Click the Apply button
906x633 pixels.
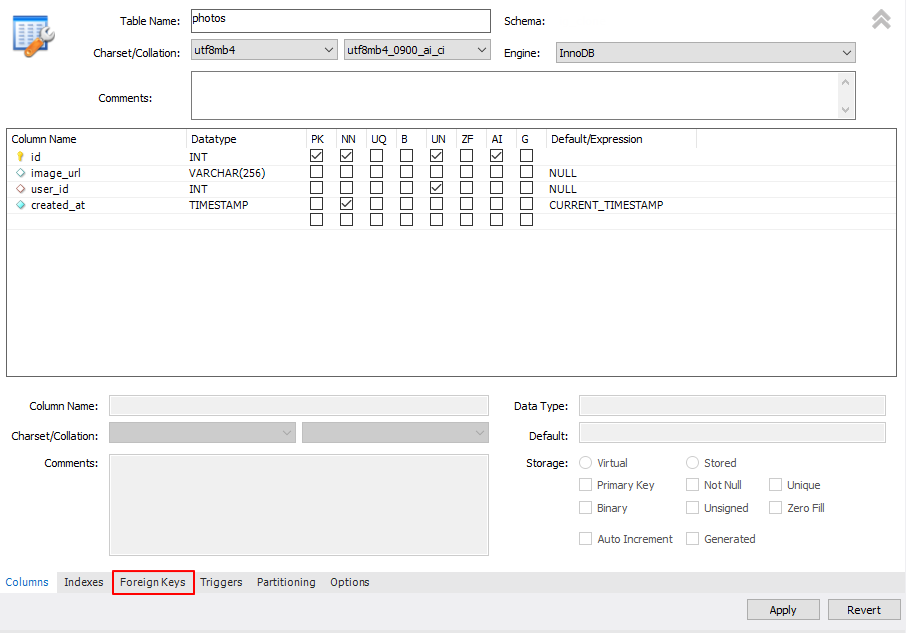(x=783, y=610)
